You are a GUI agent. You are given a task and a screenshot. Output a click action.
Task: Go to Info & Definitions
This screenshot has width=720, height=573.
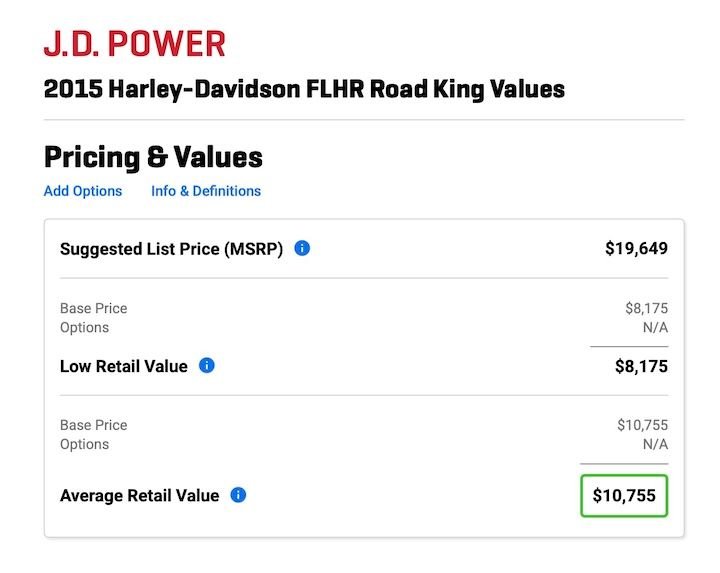click(x=206, y=191)
